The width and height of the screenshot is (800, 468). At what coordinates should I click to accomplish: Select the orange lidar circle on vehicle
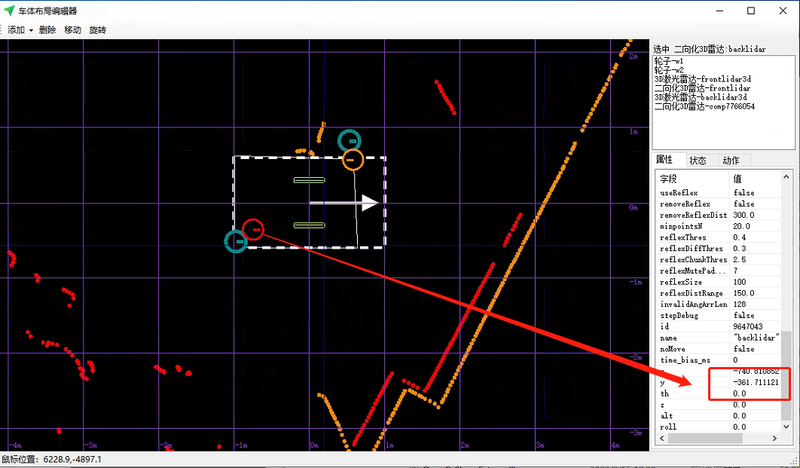[x=352, y=159]
